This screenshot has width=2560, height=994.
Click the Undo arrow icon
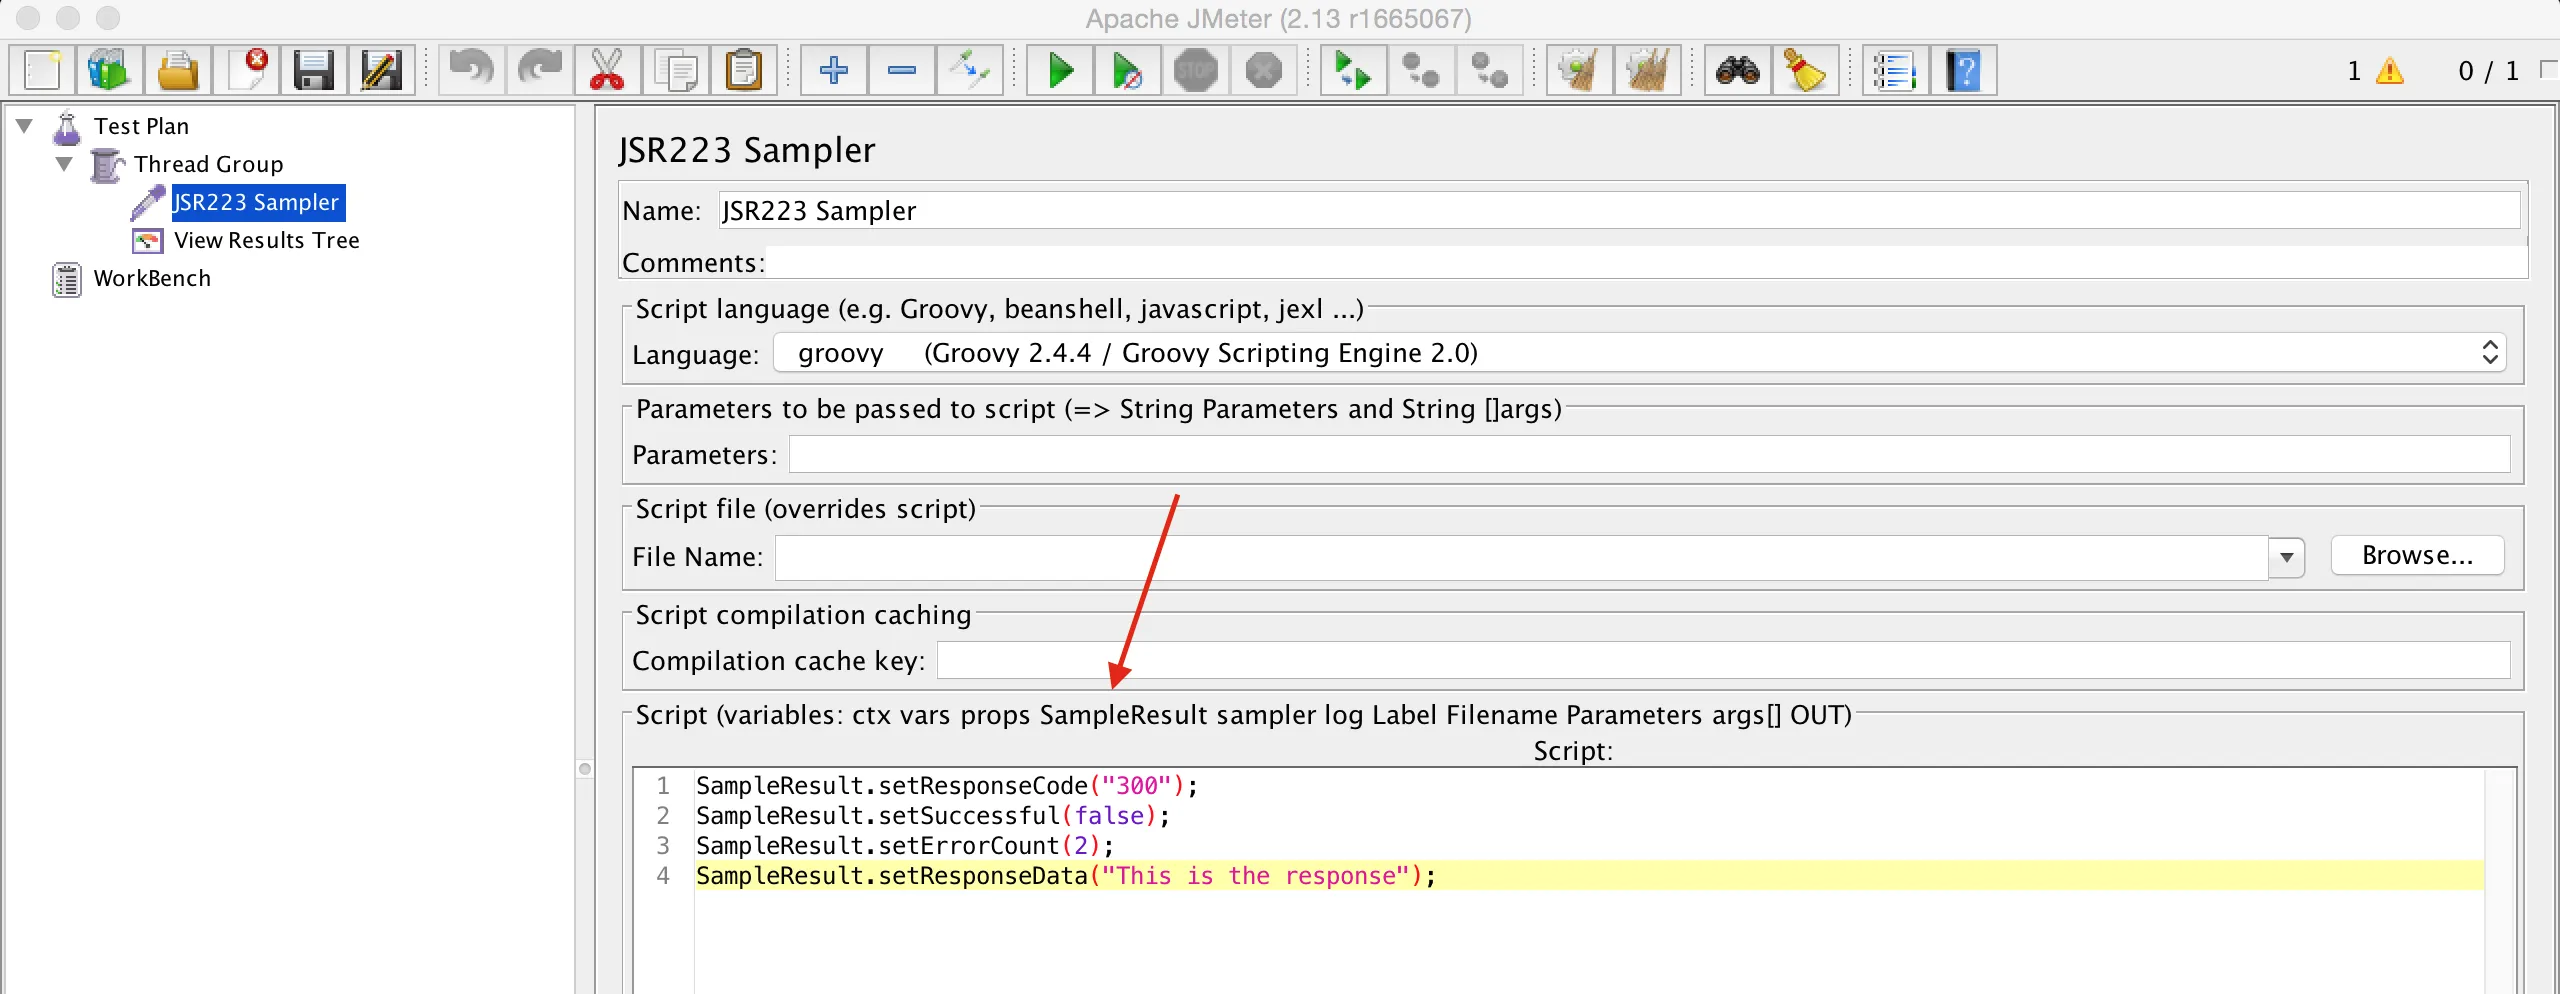(x=471, y=71)
